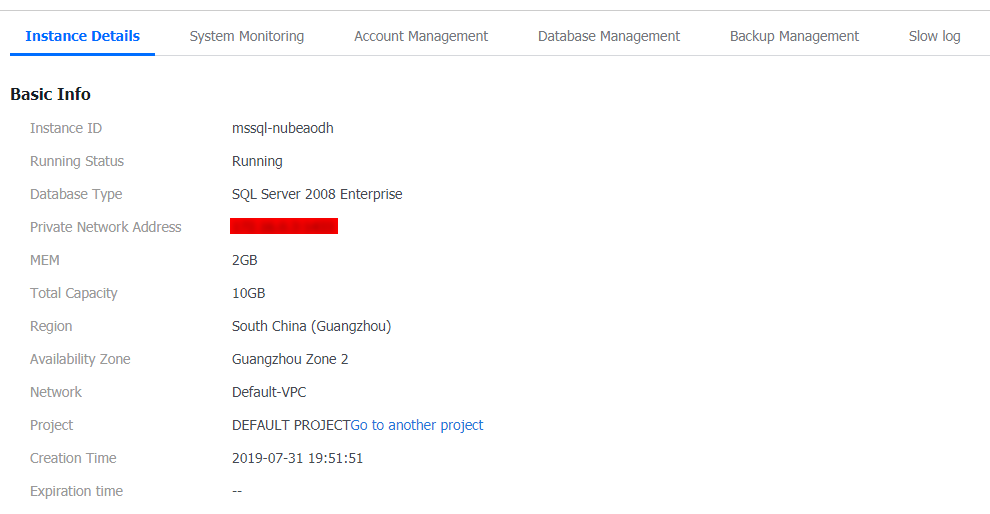Click the Basic Info heading
The width and height of the screenshot is (990, 514).
pyautogui.click(x=51, y=94)
